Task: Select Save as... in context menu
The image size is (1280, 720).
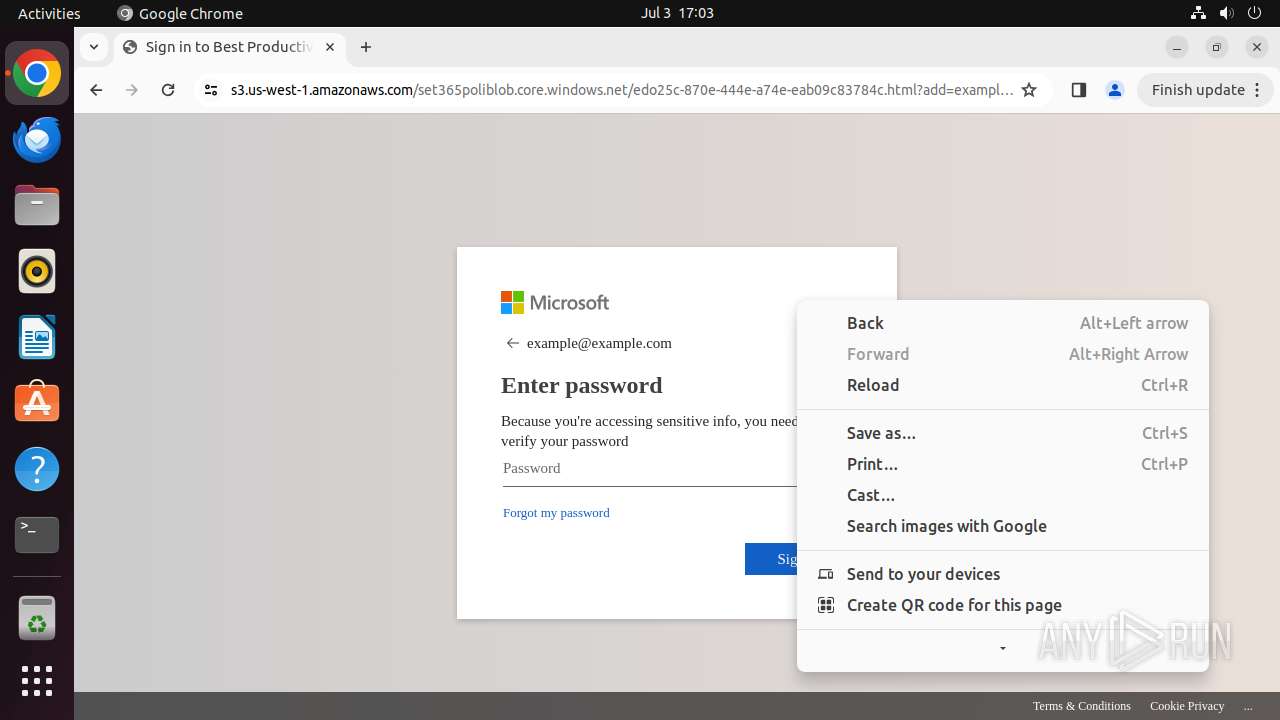Action: point(1003,433)
